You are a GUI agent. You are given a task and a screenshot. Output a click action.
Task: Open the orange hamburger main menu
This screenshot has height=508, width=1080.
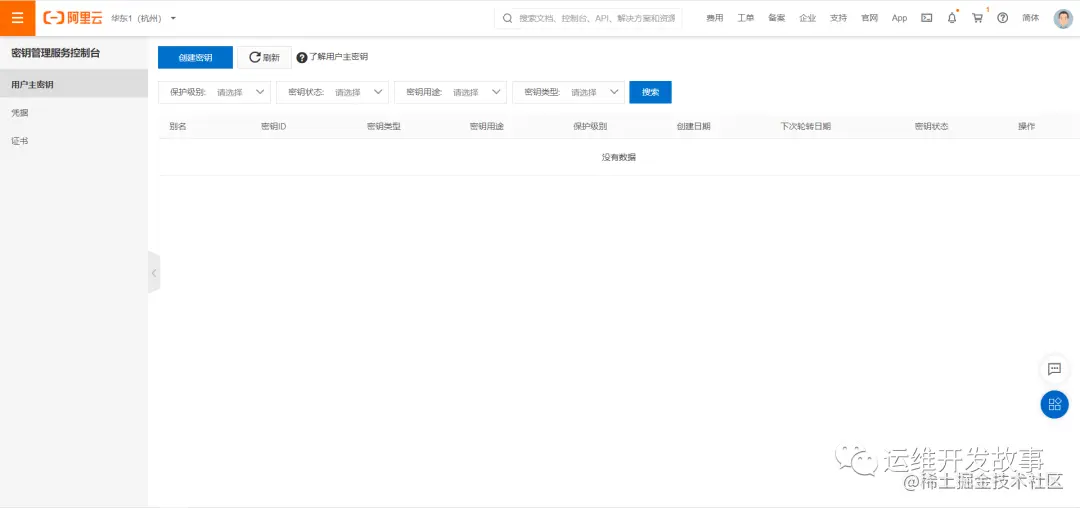pos(17,18)
